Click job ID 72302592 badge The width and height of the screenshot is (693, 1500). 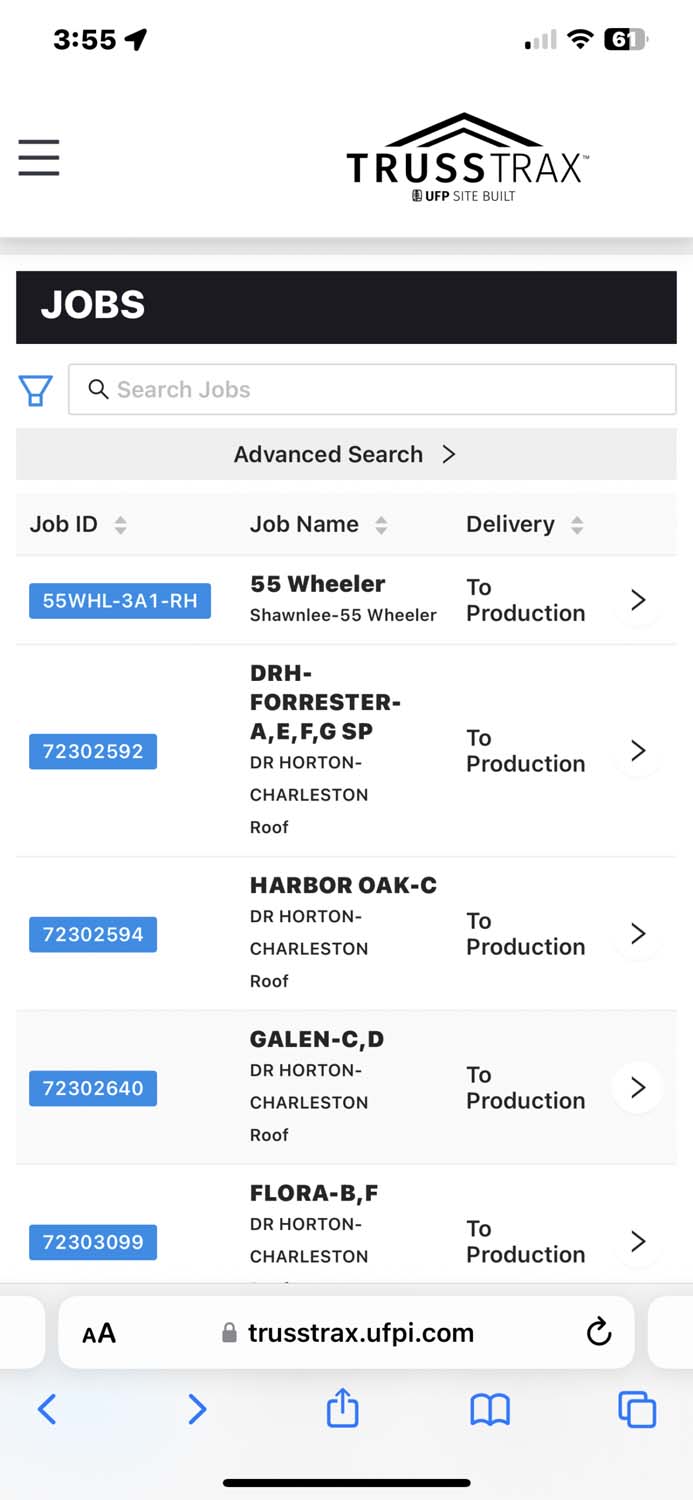[x=93, y=751]
